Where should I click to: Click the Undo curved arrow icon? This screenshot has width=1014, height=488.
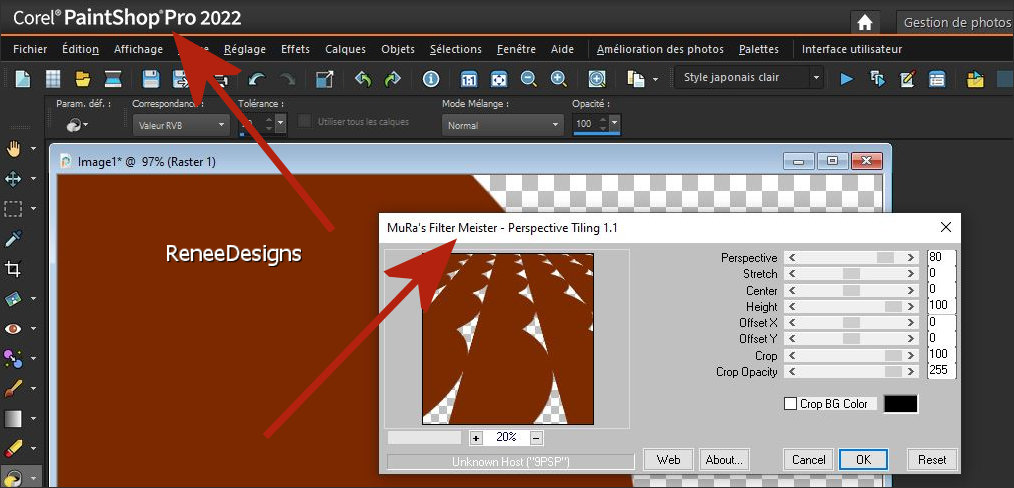(257, 79)
